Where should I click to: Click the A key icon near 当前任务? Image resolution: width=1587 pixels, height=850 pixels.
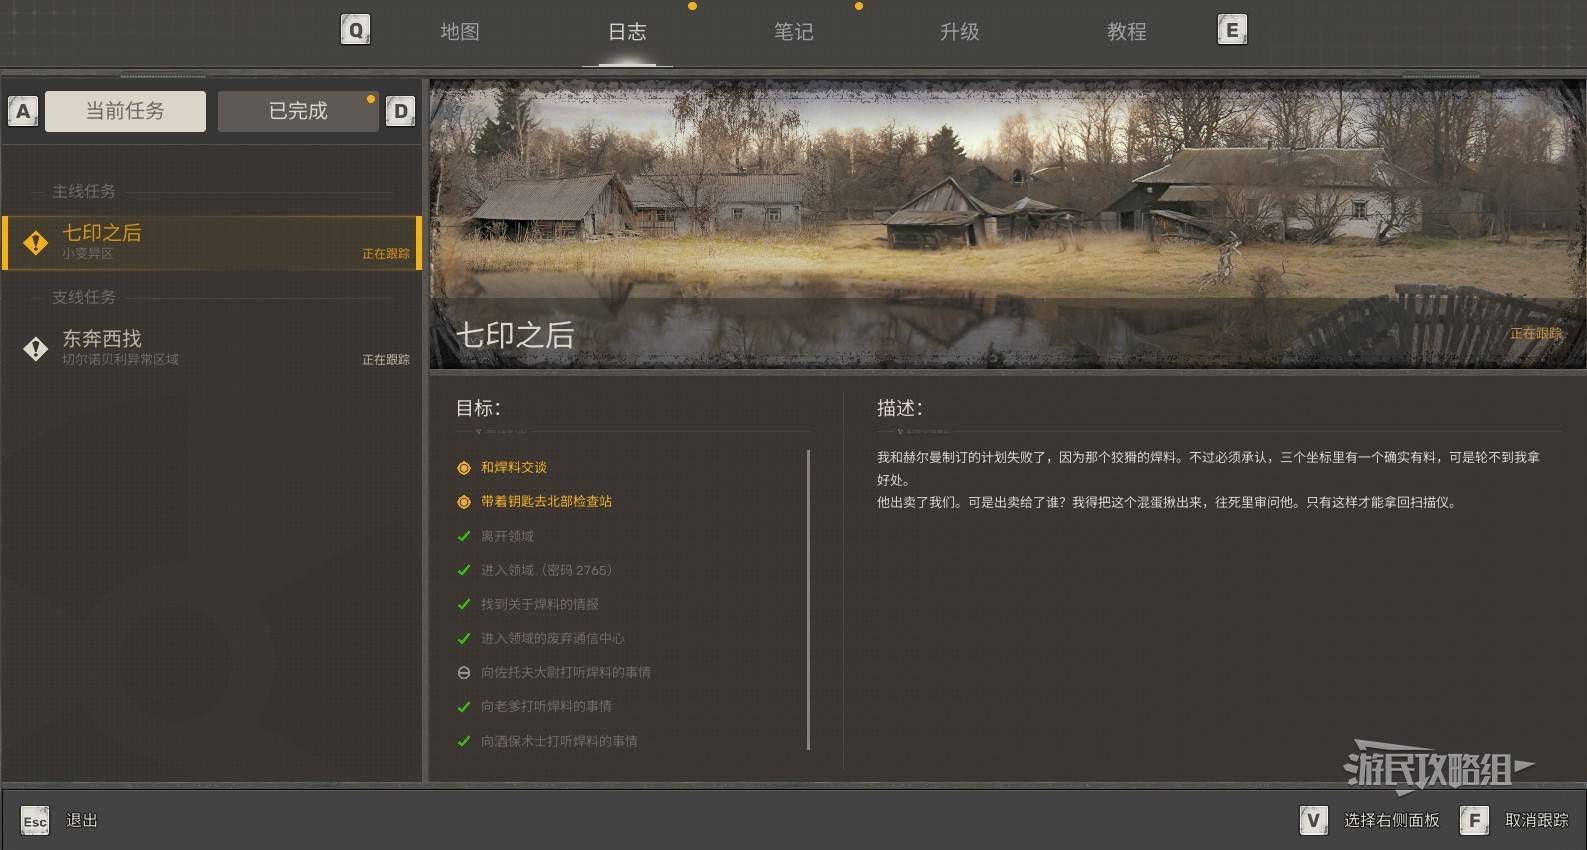point(23,111)
